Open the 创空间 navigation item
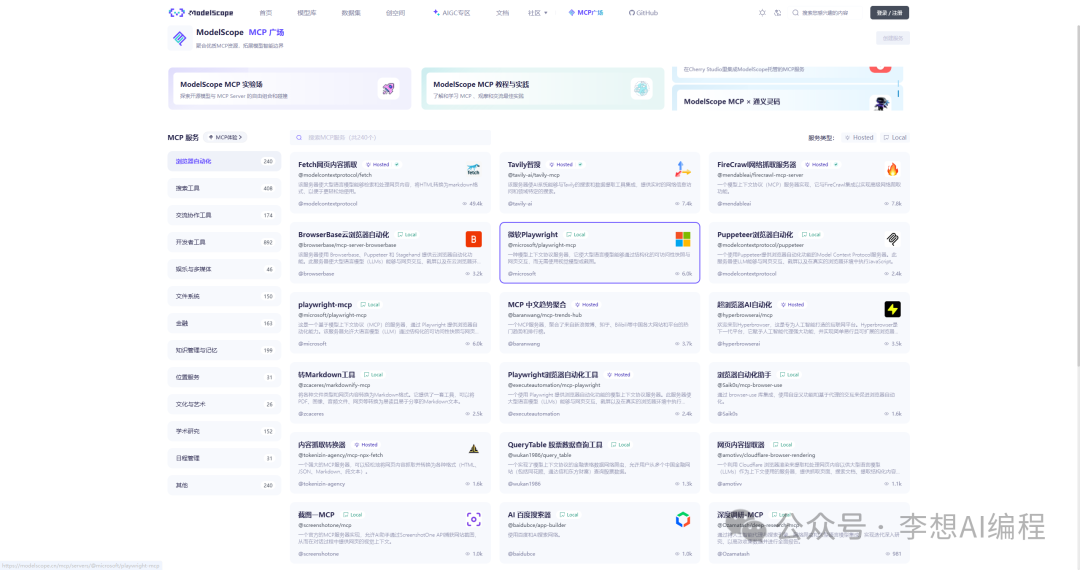This screenshot has height=570, width=1080. 395,12
